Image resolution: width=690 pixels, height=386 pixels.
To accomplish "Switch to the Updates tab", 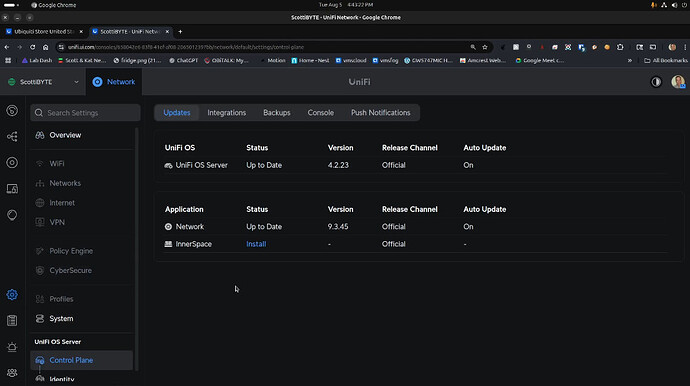I will coord(176,113).
